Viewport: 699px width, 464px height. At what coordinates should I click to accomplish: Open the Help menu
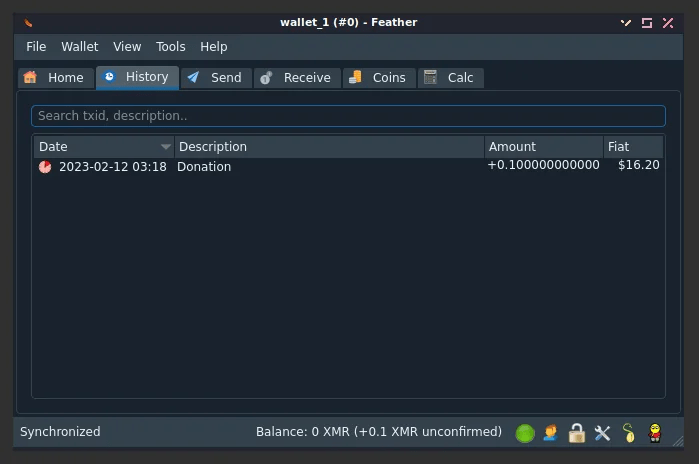click(x=214, y=47)
